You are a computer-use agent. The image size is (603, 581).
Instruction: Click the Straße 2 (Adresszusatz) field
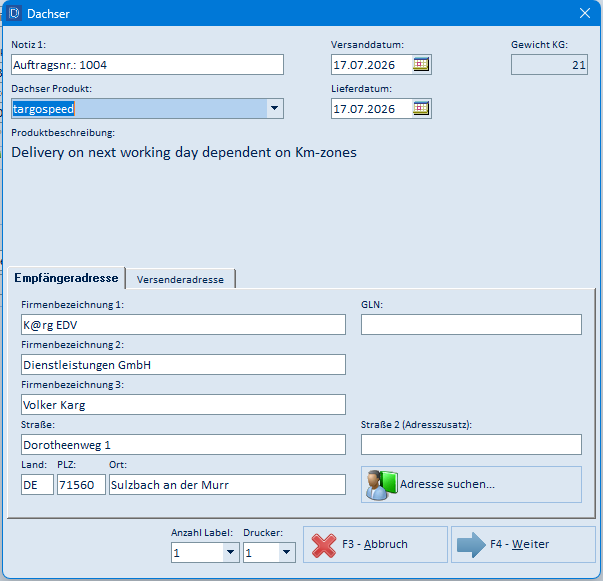click(471, 444)
